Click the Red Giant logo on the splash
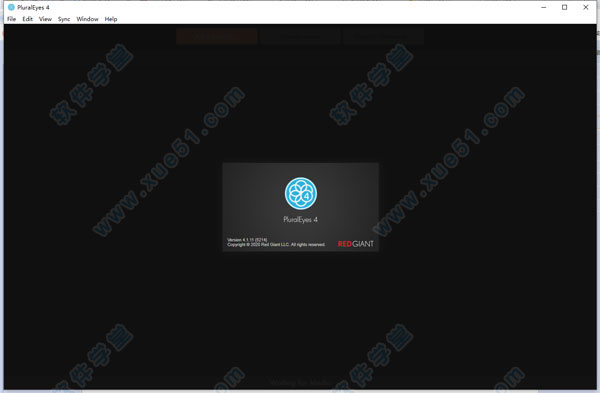600x393 pixels. tap(355, 244)
